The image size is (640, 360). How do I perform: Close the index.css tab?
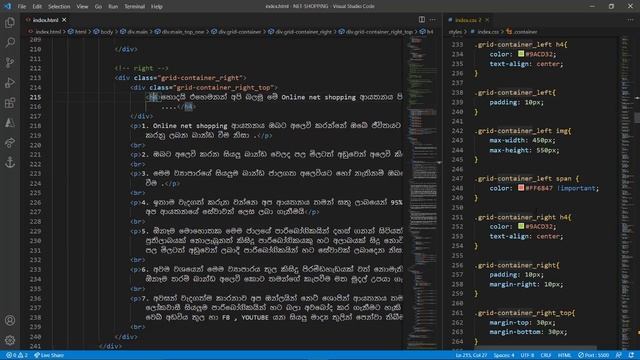point(487,20)
